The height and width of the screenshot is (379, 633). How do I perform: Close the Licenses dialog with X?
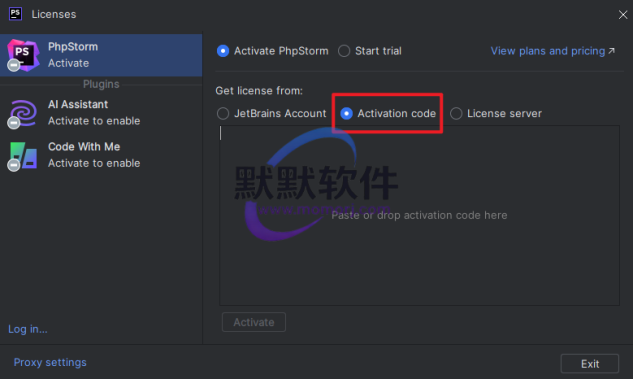point(623,15)
